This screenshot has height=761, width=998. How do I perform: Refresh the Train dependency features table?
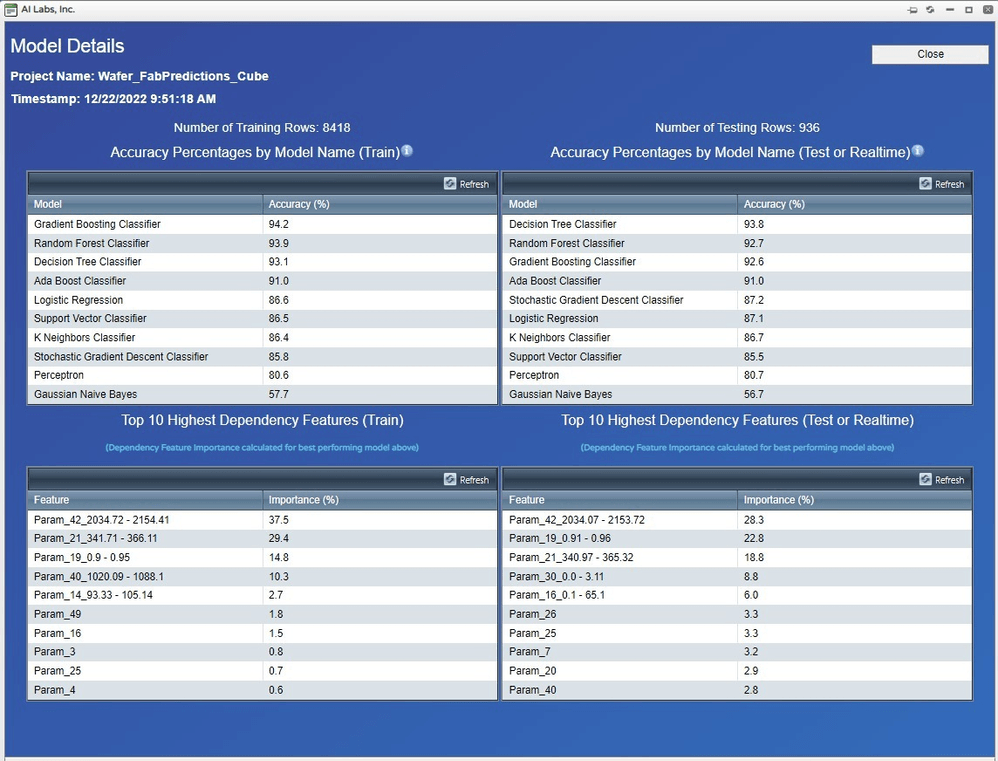467,480
